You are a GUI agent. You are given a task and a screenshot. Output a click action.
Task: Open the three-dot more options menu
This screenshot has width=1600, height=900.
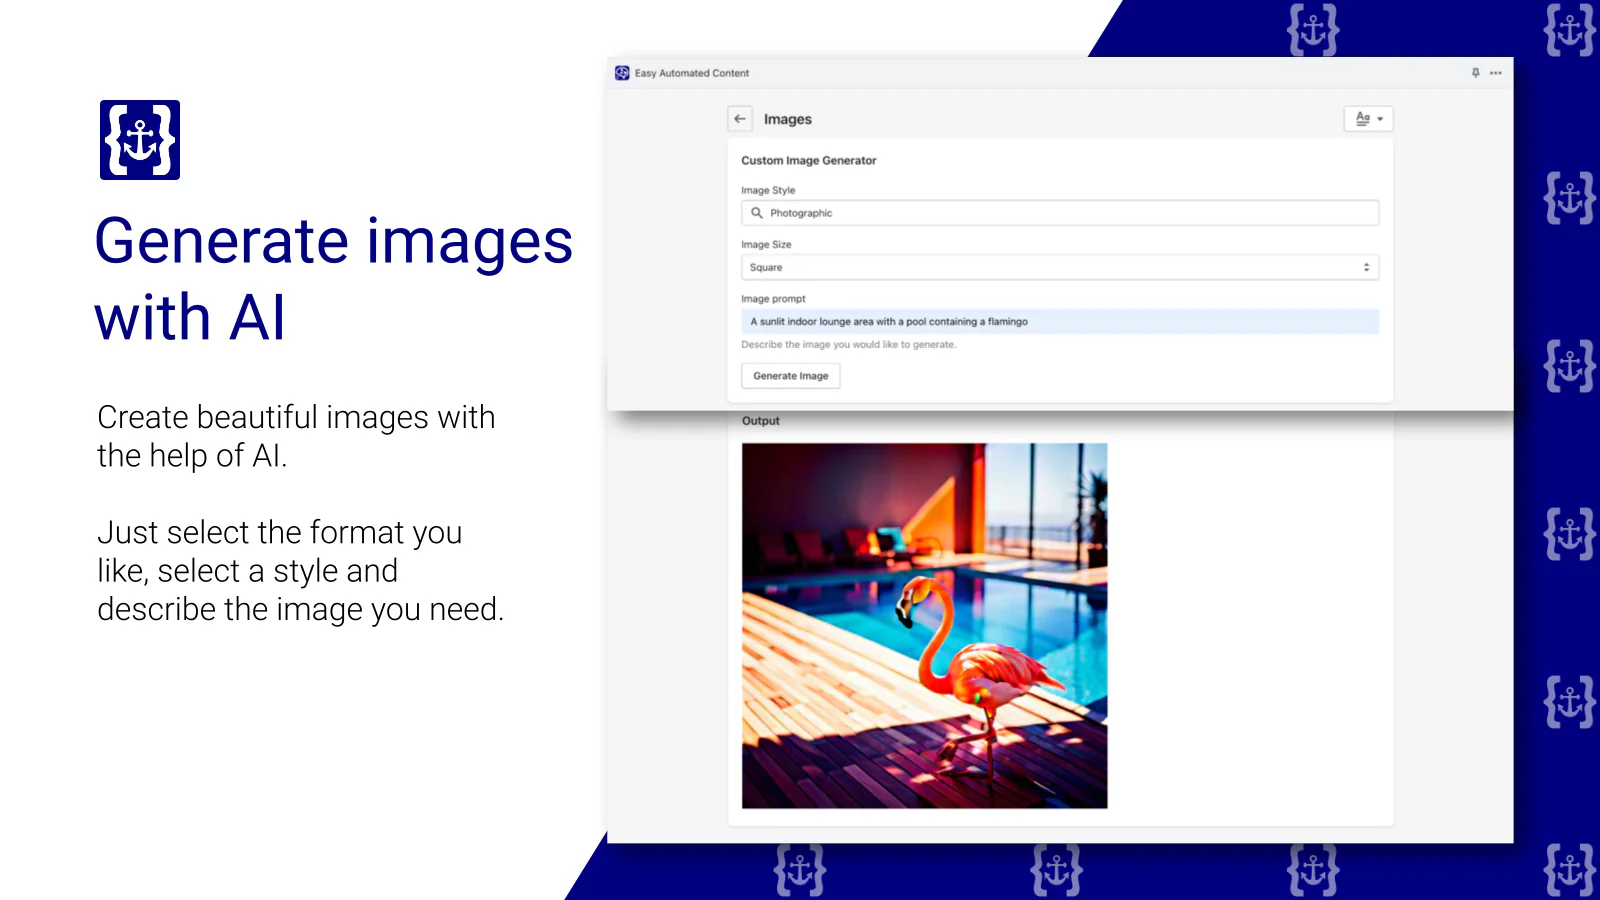click(1496, 73)
